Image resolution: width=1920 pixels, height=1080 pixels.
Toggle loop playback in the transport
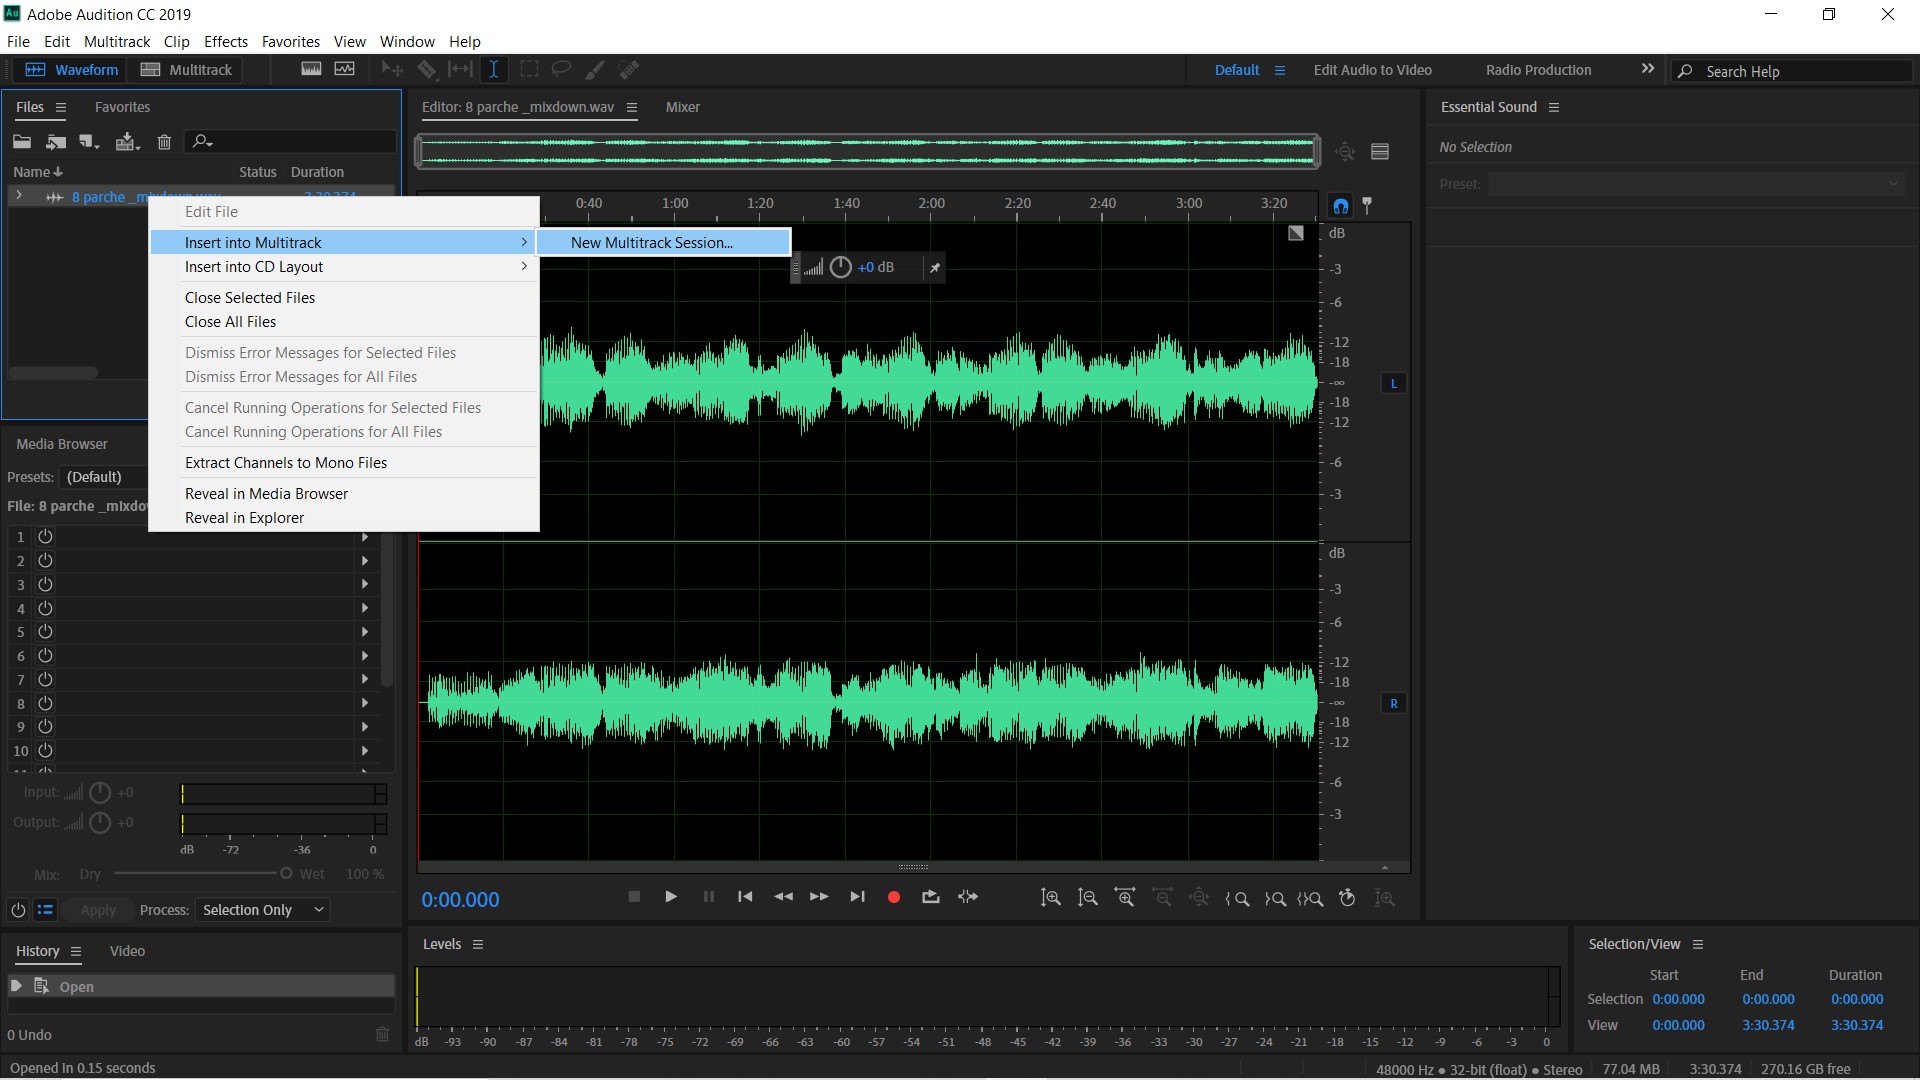point(930,897)
